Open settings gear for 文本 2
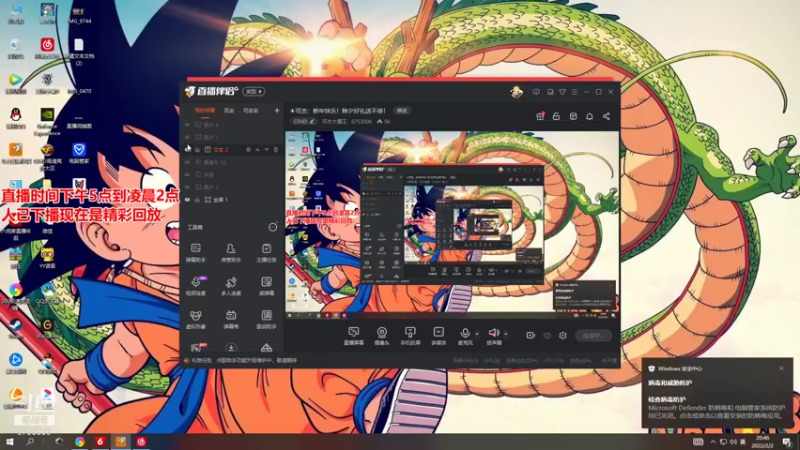800x450 pixels. (248, 149)
